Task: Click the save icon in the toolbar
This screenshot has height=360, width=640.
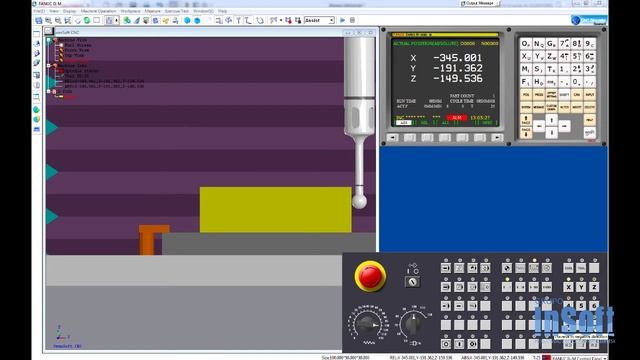Action: pos(38,20)
